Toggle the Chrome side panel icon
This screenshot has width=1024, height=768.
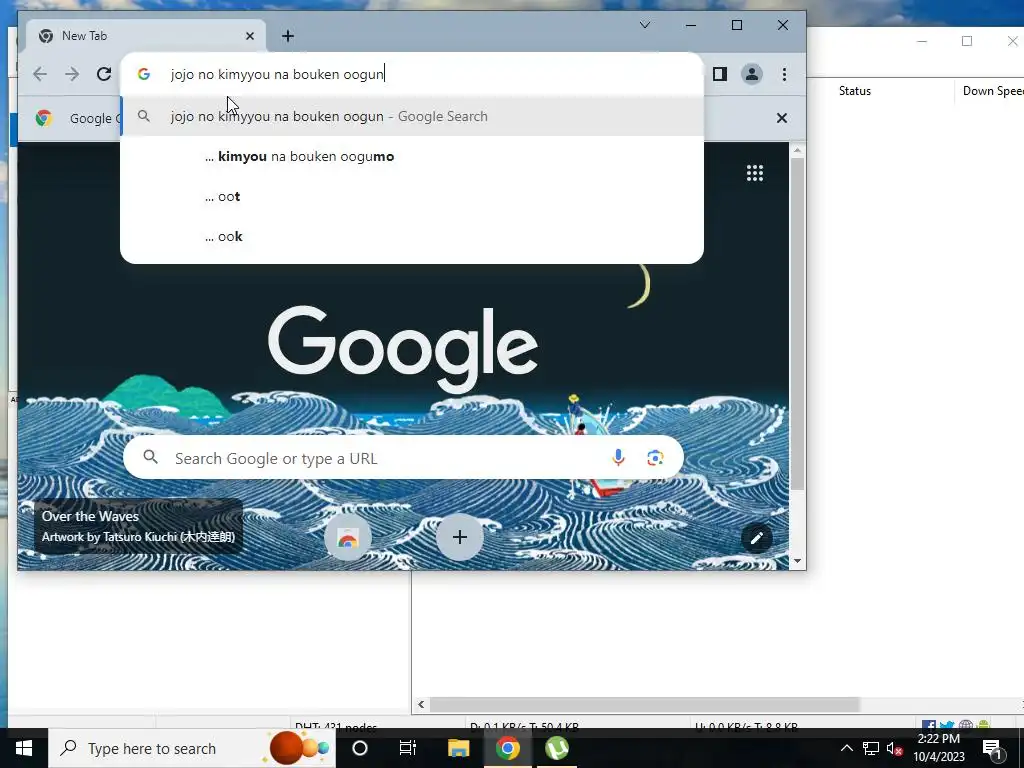click(x=720, y=74)
